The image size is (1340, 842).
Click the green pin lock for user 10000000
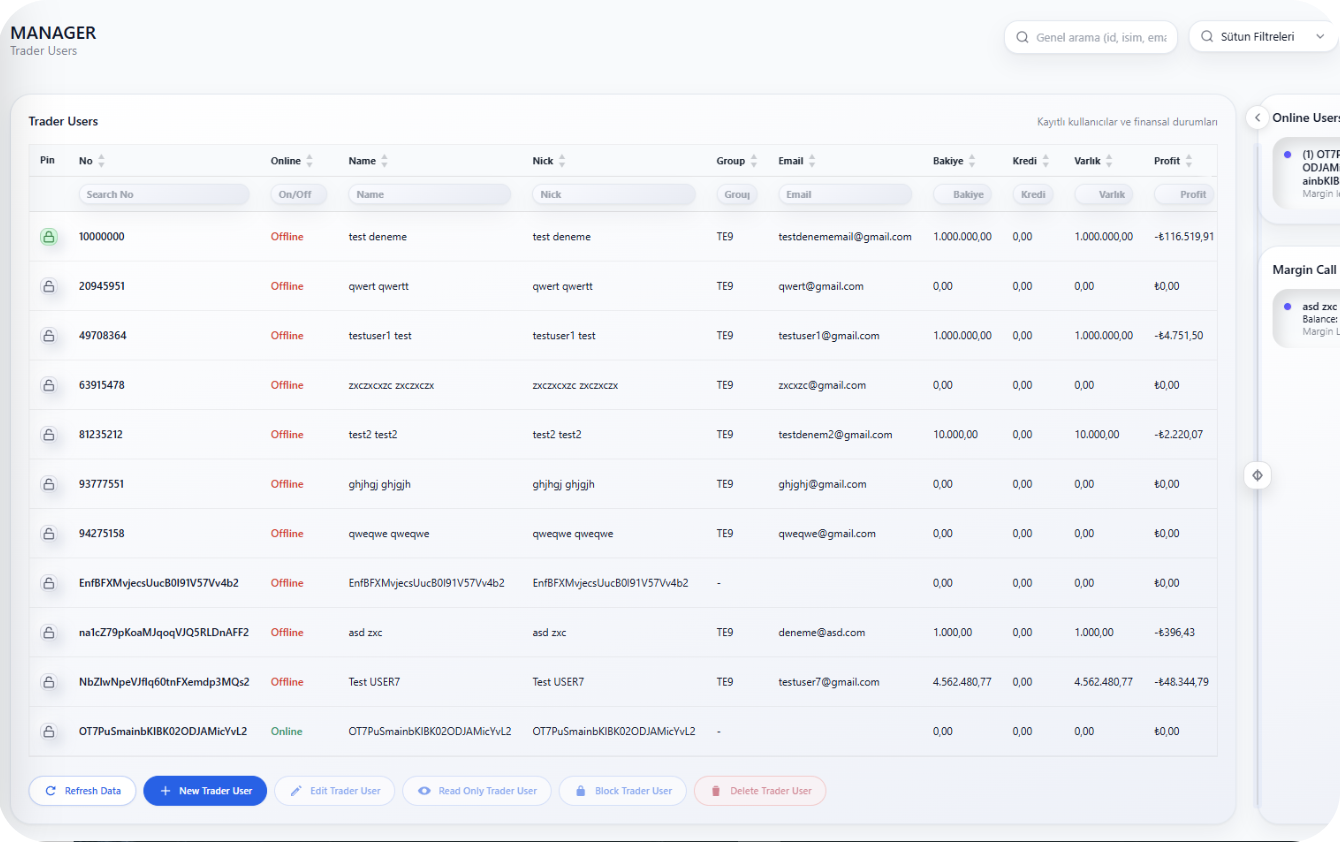point(48,237)
